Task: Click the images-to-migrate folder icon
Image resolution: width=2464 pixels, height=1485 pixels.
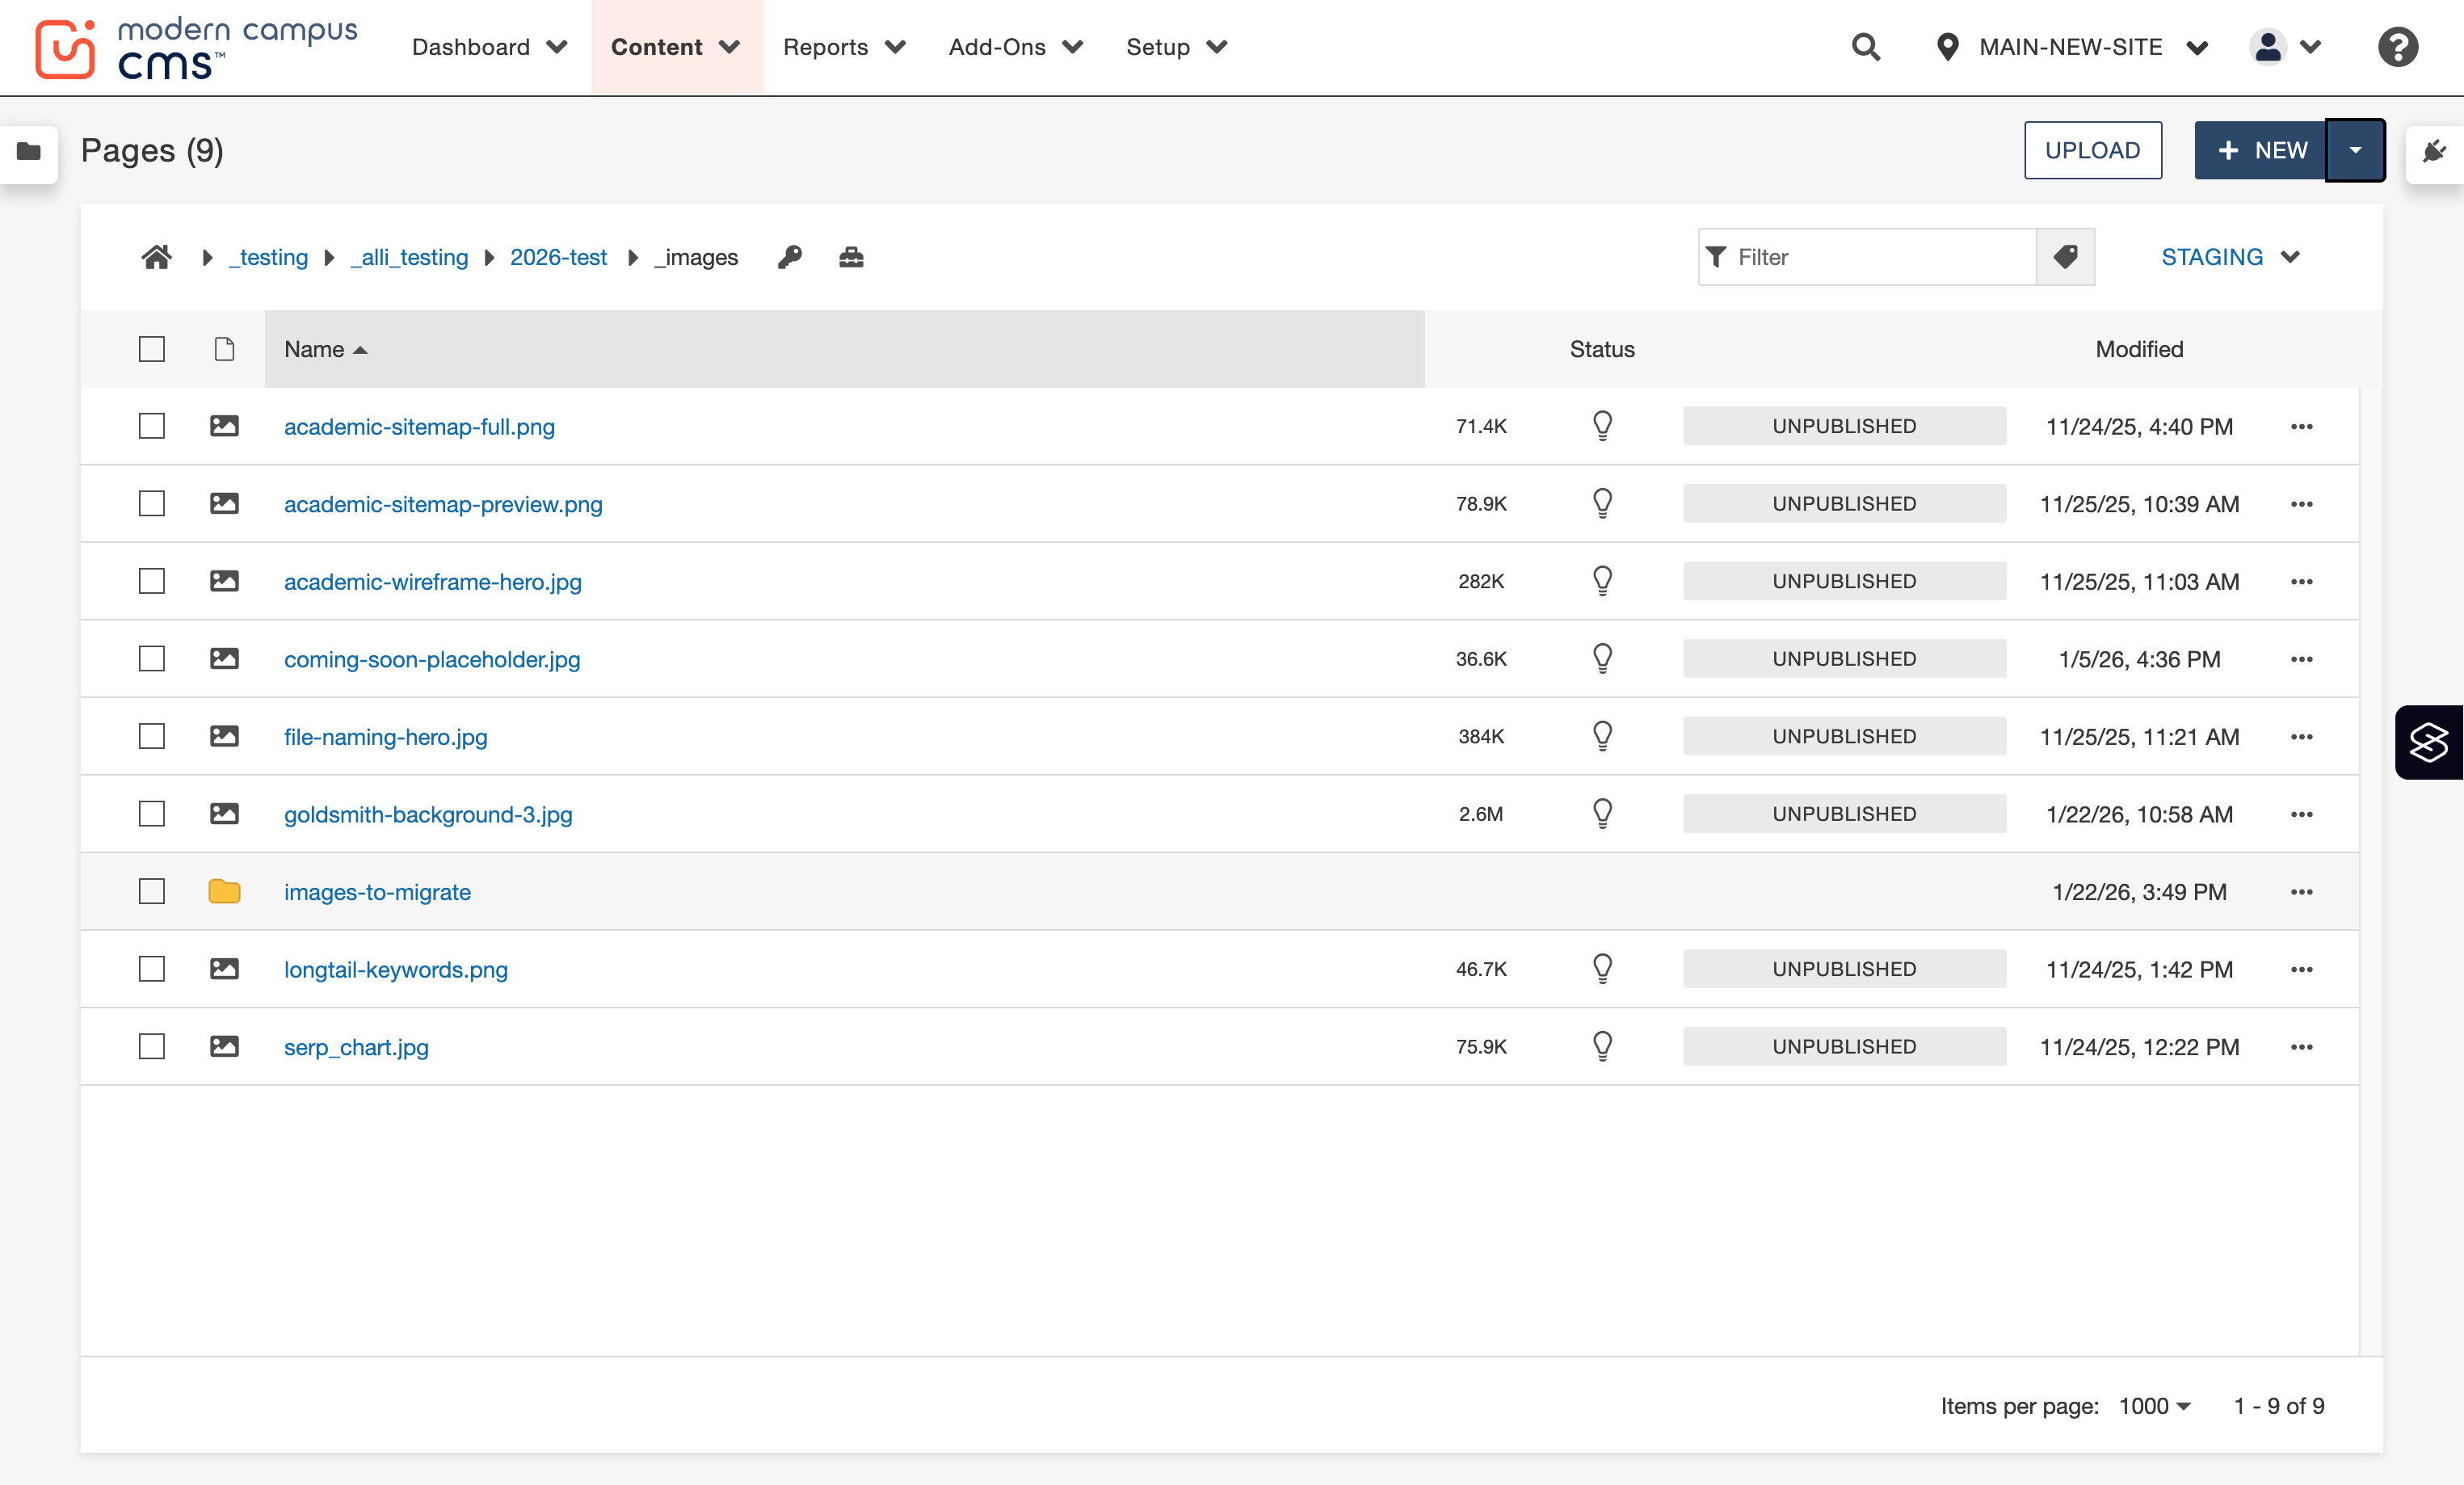Action: point(224,891)
